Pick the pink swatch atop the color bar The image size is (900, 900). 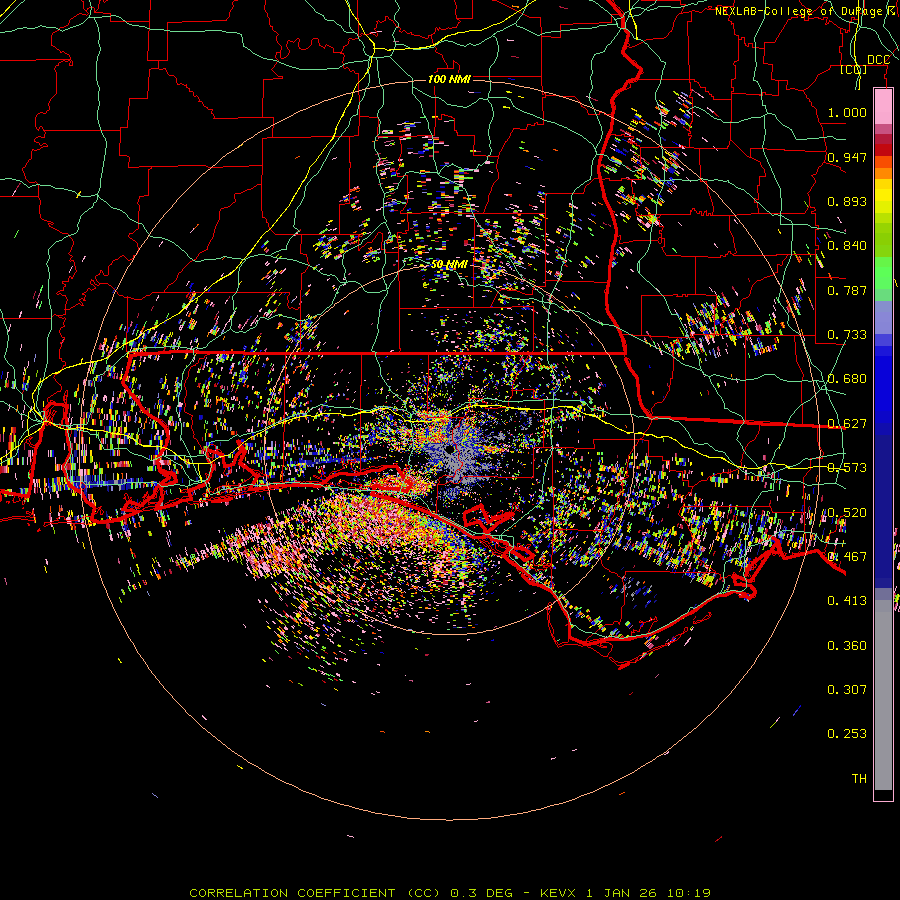(883, 107)
